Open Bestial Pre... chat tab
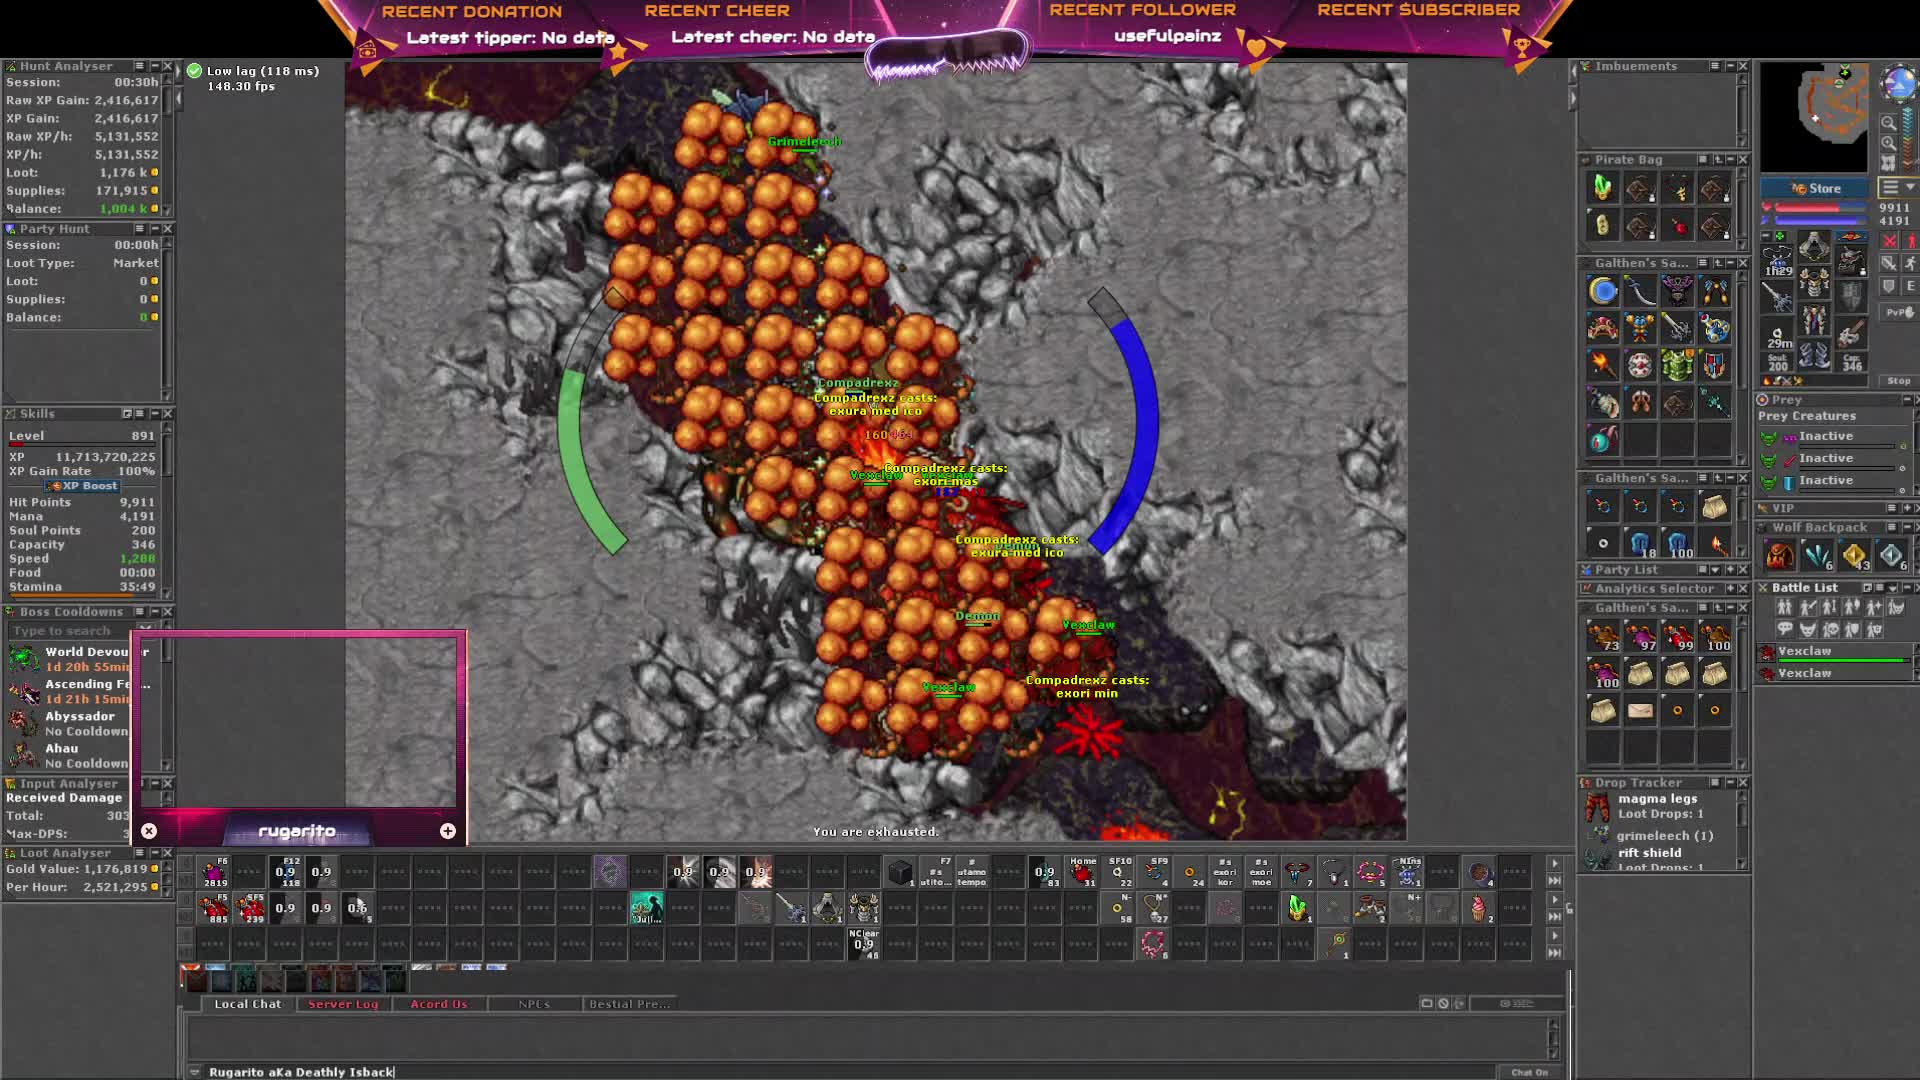This screenshot has height=1080, width=1920. [x=630, y=1004]
